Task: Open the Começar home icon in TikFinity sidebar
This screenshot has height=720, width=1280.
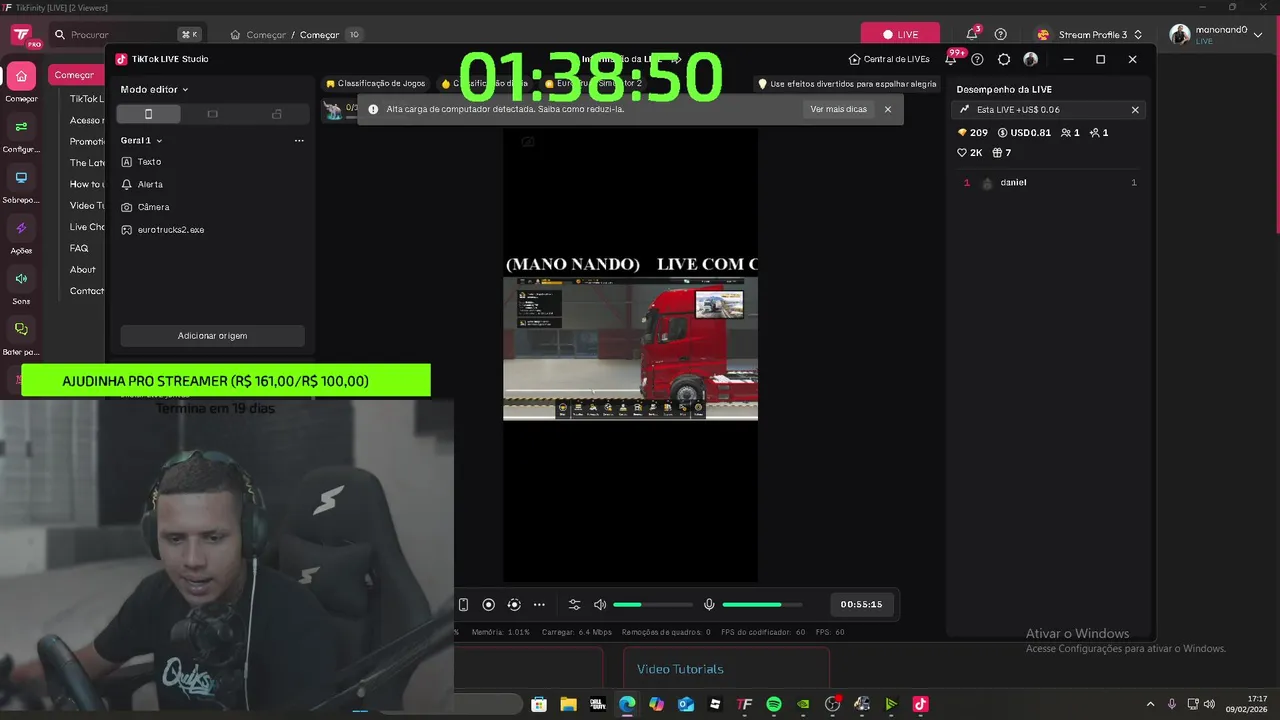Action: [x=21, y=77]
